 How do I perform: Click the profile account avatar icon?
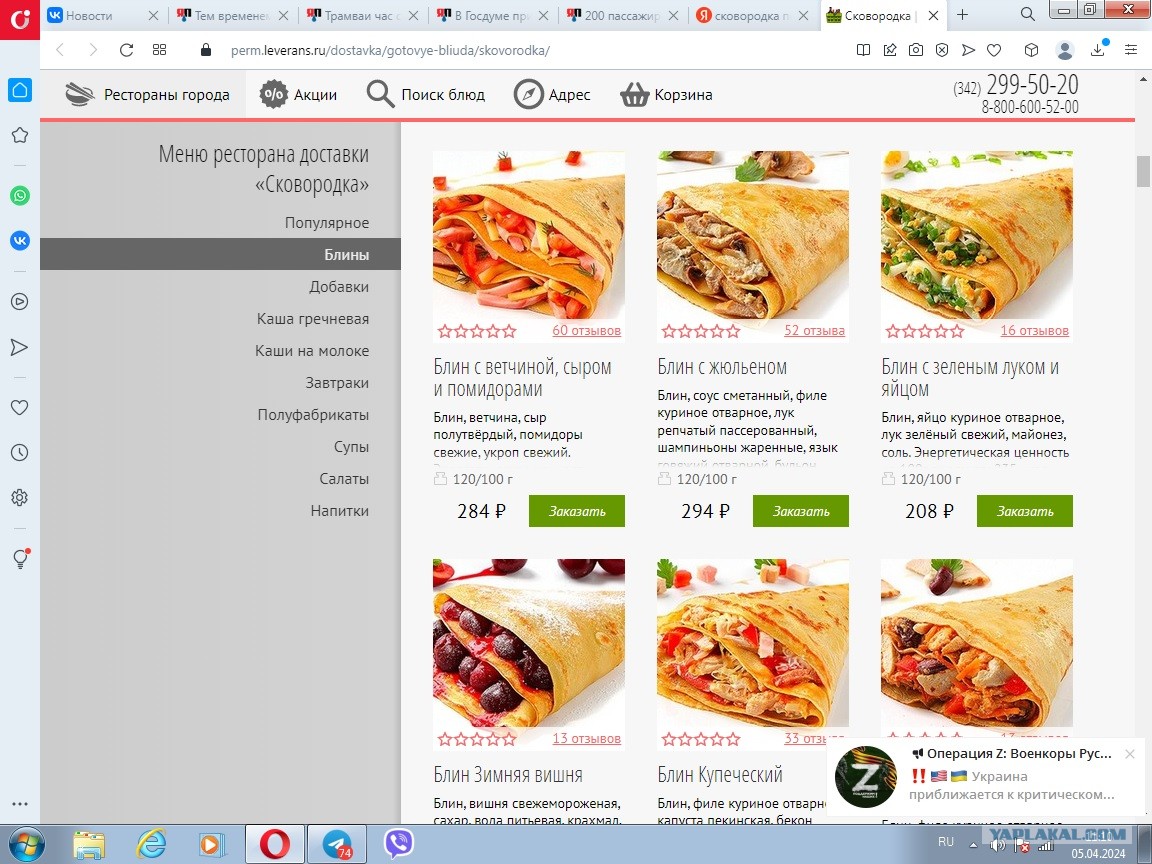(x=1065, y=50)
